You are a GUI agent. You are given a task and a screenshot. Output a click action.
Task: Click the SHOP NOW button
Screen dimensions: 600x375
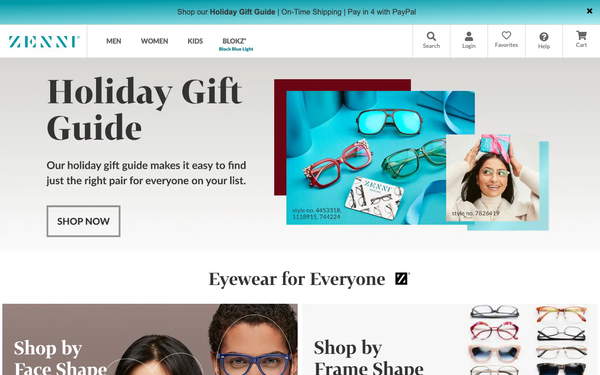coord(83,221)
